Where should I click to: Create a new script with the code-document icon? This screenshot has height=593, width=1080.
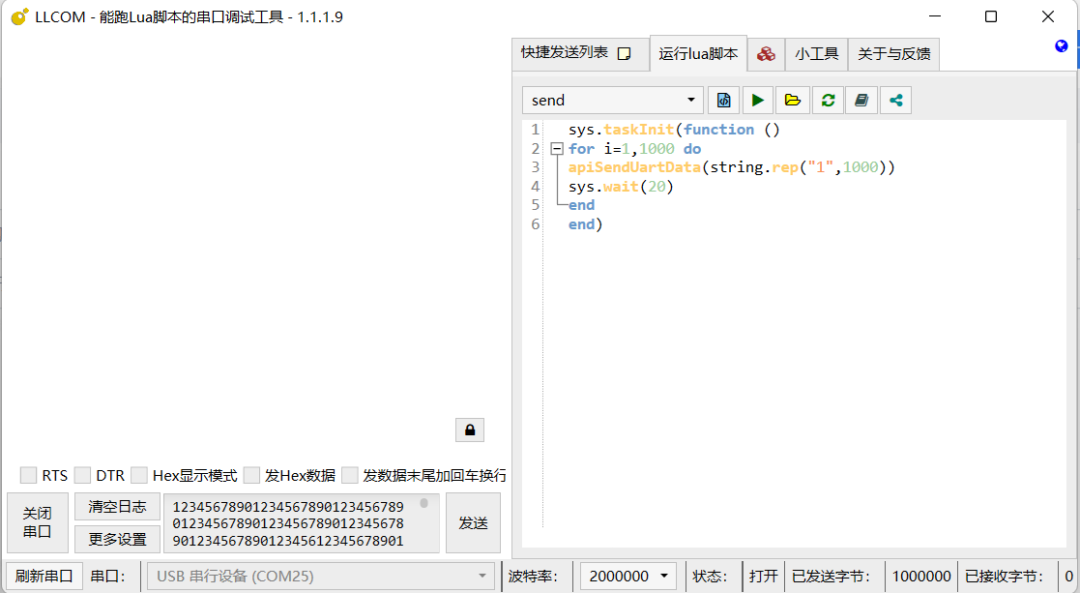pyautogui.click(x=723, y=99)
